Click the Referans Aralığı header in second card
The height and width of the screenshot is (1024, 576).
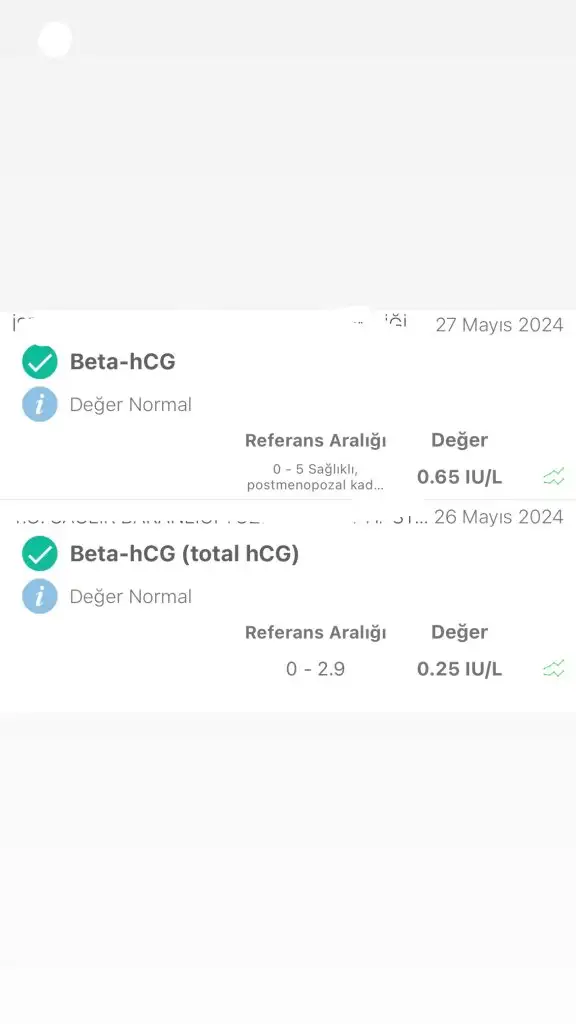click(315, 632)
